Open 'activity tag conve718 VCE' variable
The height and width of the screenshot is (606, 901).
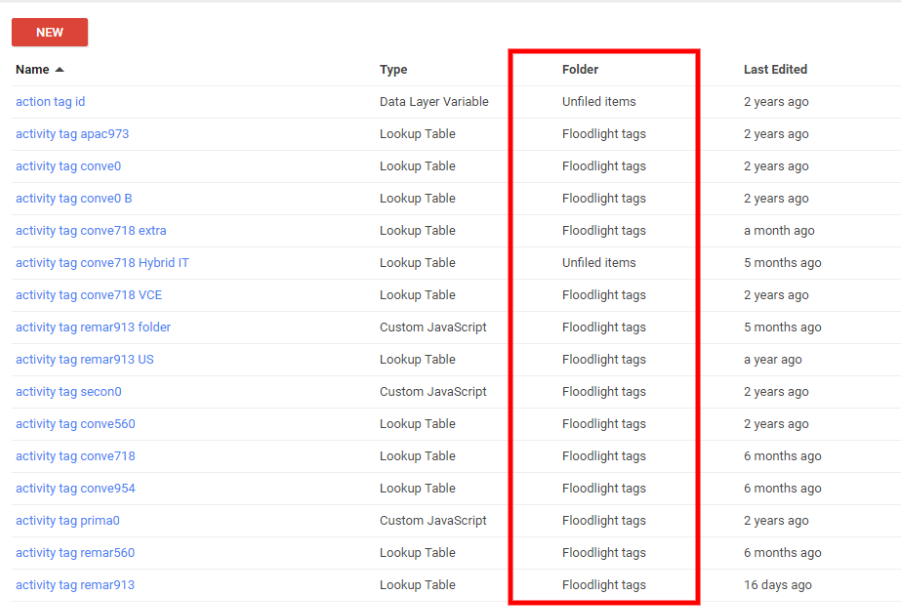[88, 295]
